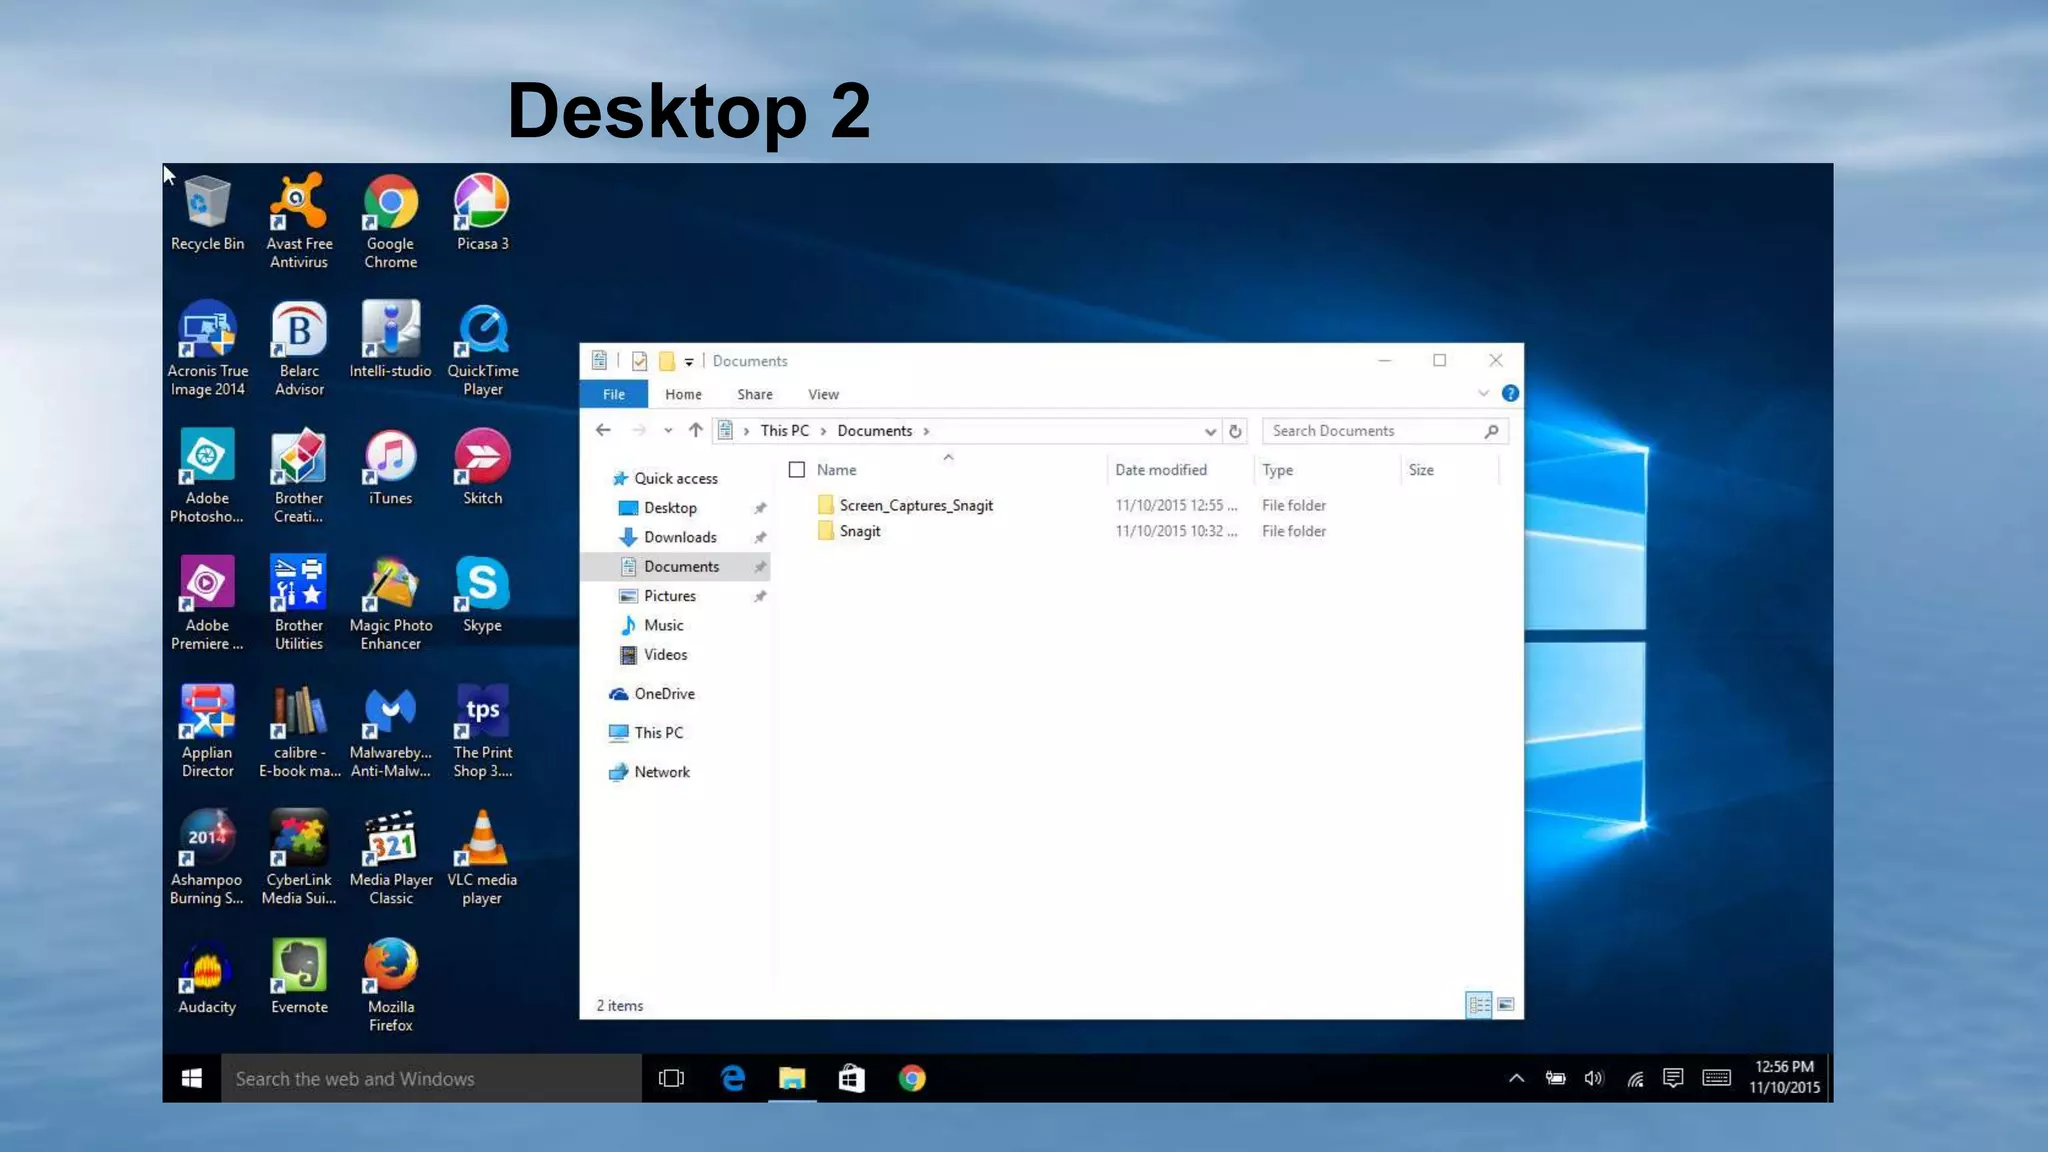The height and width of the screenshot is (1152, 2048).
Task: Select the Skype desktop icon
Action: point(482,595)
